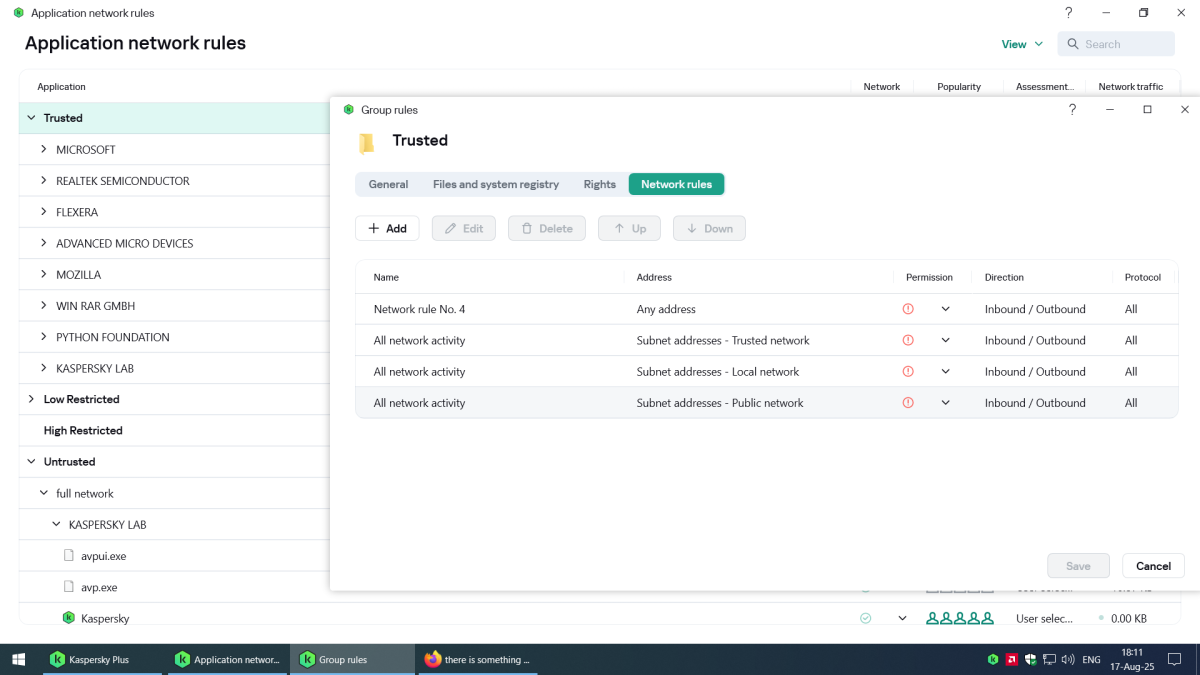Click the Search input field
Screen dimensions: 1200x675
1116,44
